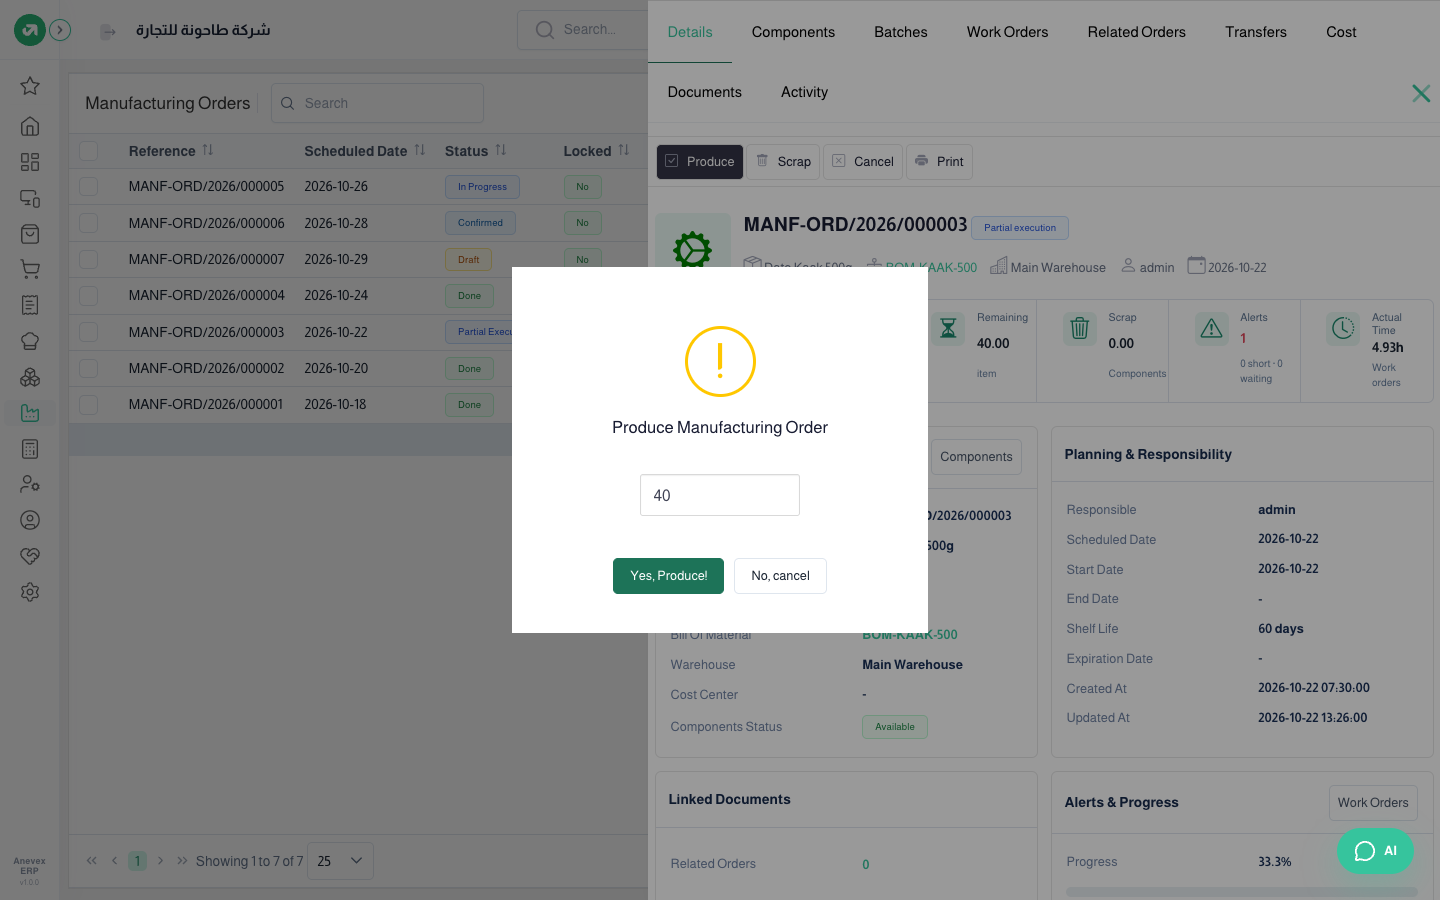The width and height of the screenshot is (1440, 900).
Task: Open settings gear icon in sidebar
Action: [x=30, y=592]
